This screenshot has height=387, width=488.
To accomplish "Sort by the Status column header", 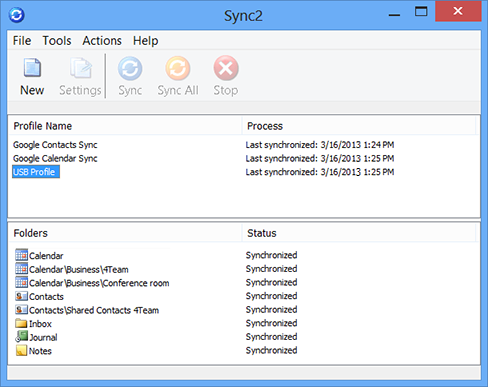I will pos(359,233).
